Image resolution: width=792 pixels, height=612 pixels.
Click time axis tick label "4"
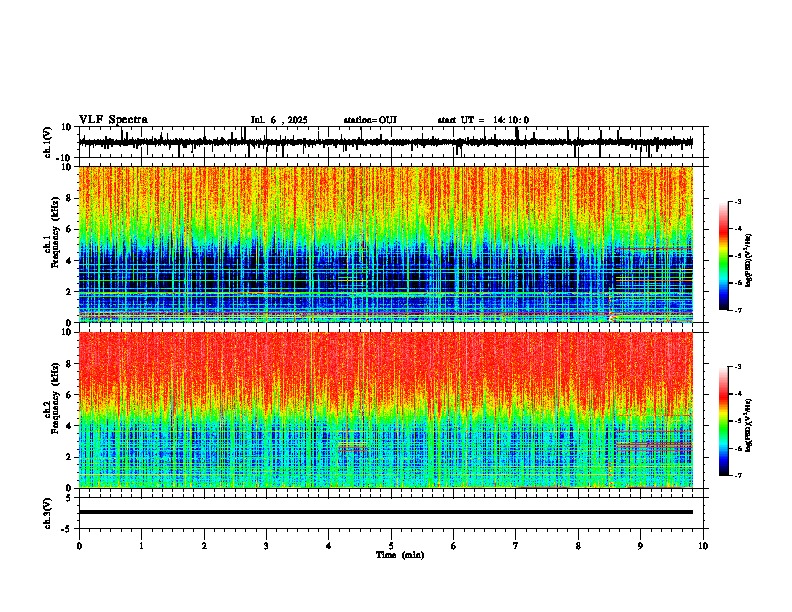coord(329,546)
